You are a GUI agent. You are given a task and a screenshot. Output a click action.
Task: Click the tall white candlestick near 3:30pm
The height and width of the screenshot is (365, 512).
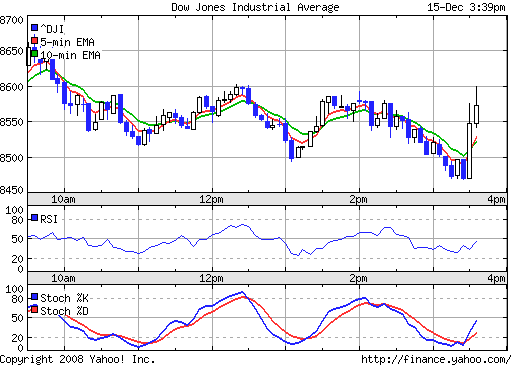coord(469,151)
